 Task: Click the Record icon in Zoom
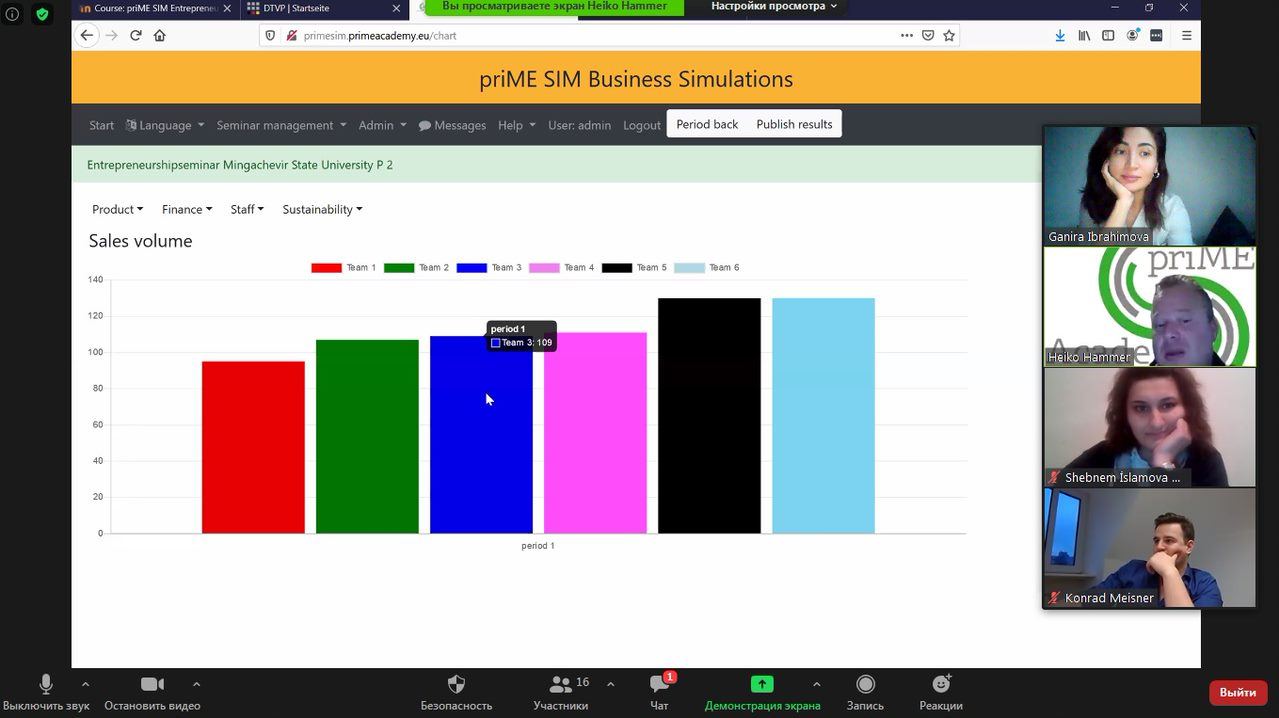coord(865,684)
